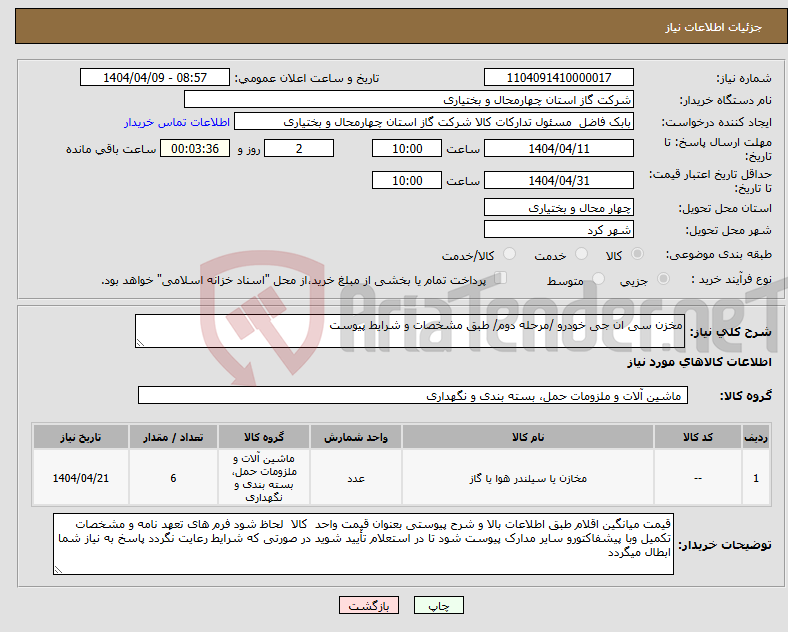Click the اطلاعات کالاهای مورد نیاز section heading
Viewport: 788px width, 632px height.
699,362
